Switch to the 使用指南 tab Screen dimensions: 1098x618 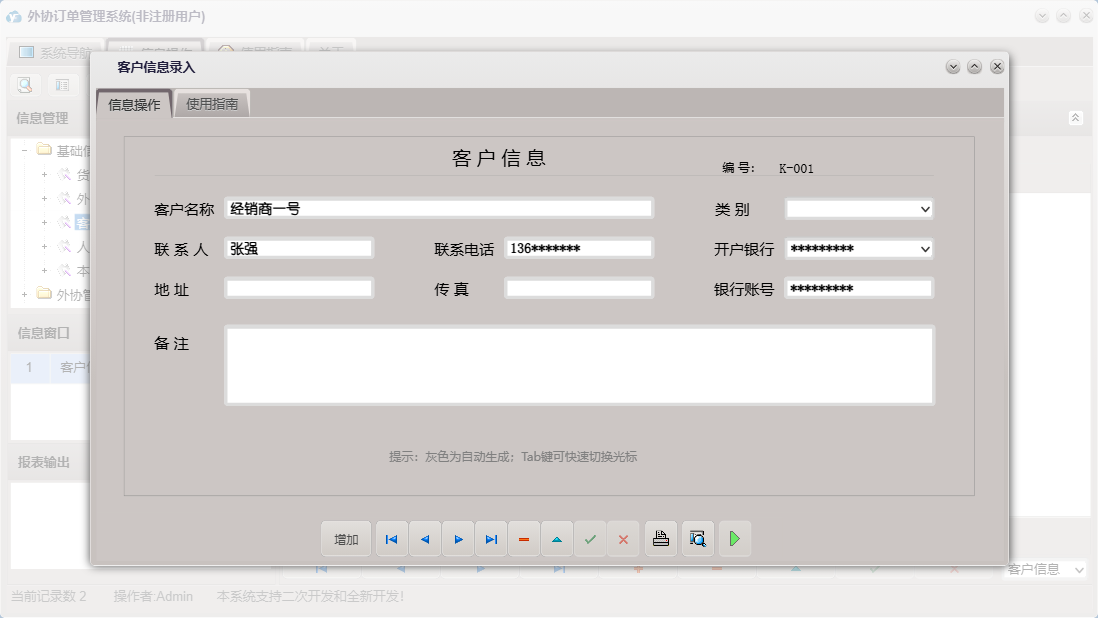[x=213, y=102]
